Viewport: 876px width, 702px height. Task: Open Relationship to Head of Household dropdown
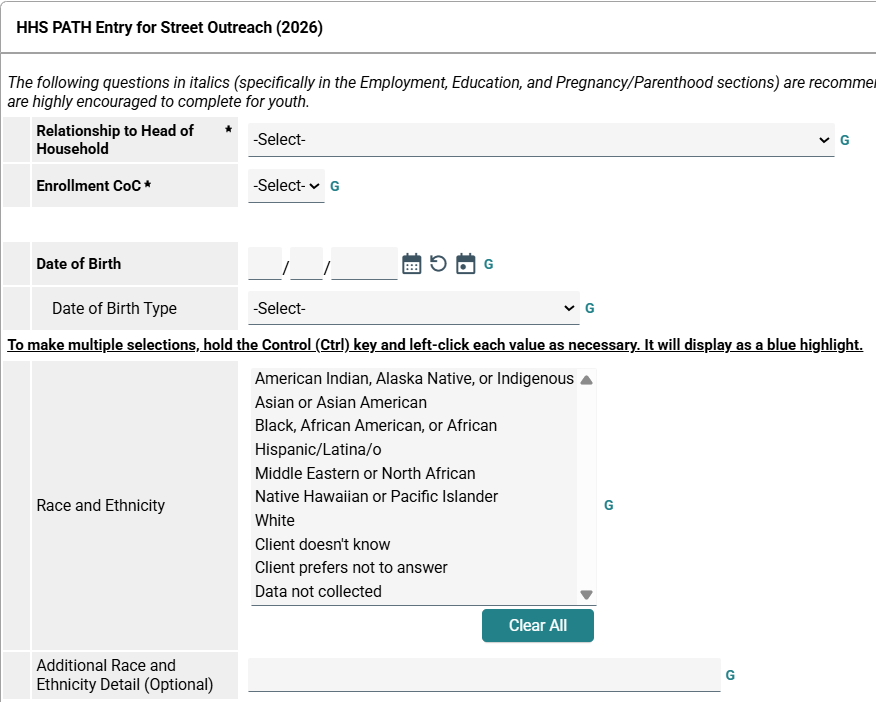(541, 140)
